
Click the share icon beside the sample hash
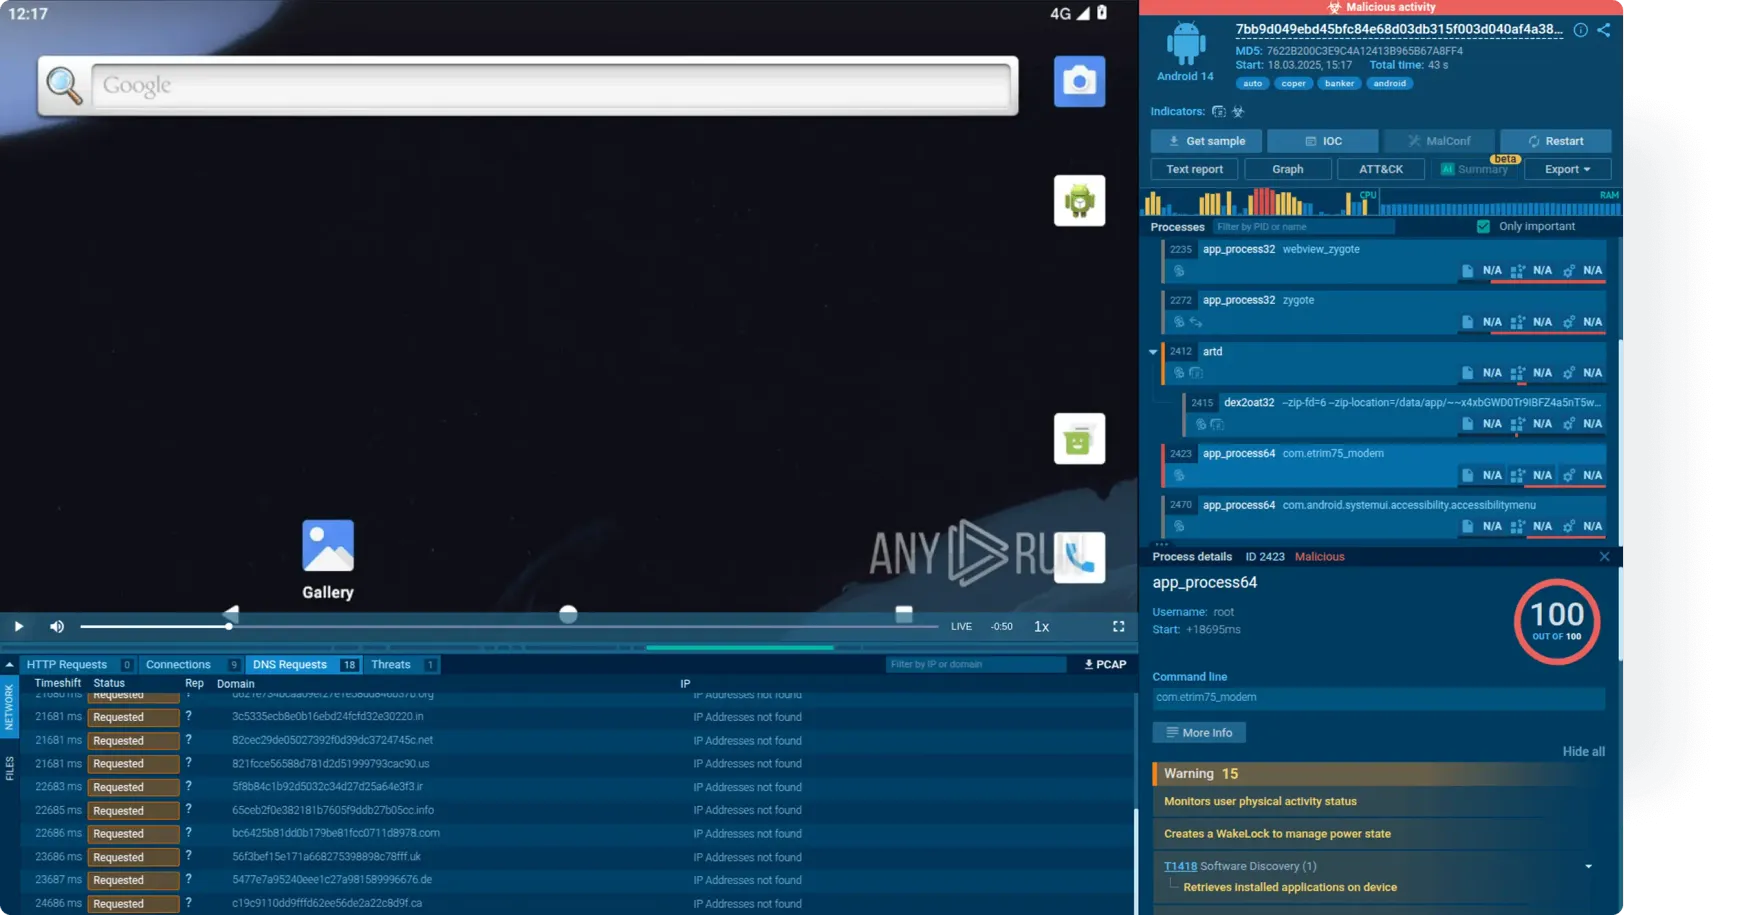coord(1604,30)
